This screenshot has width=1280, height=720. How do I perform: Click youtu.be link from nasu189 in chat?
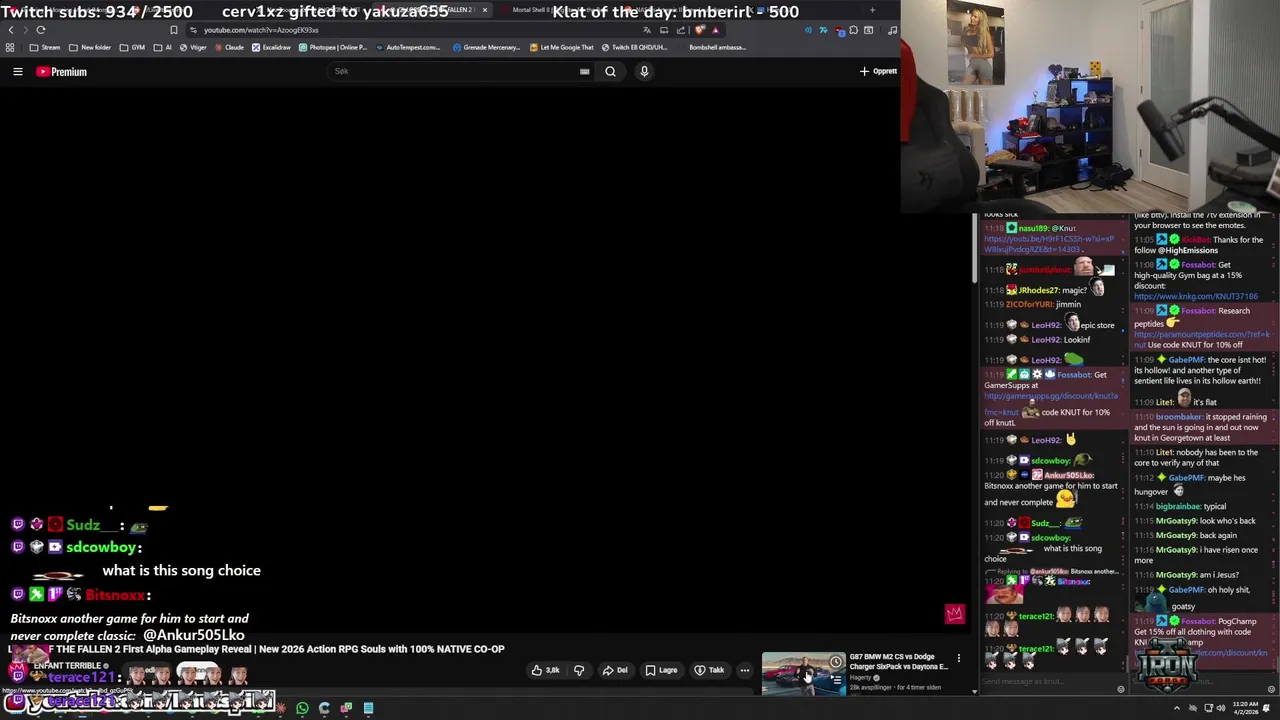coord(1048,244)
